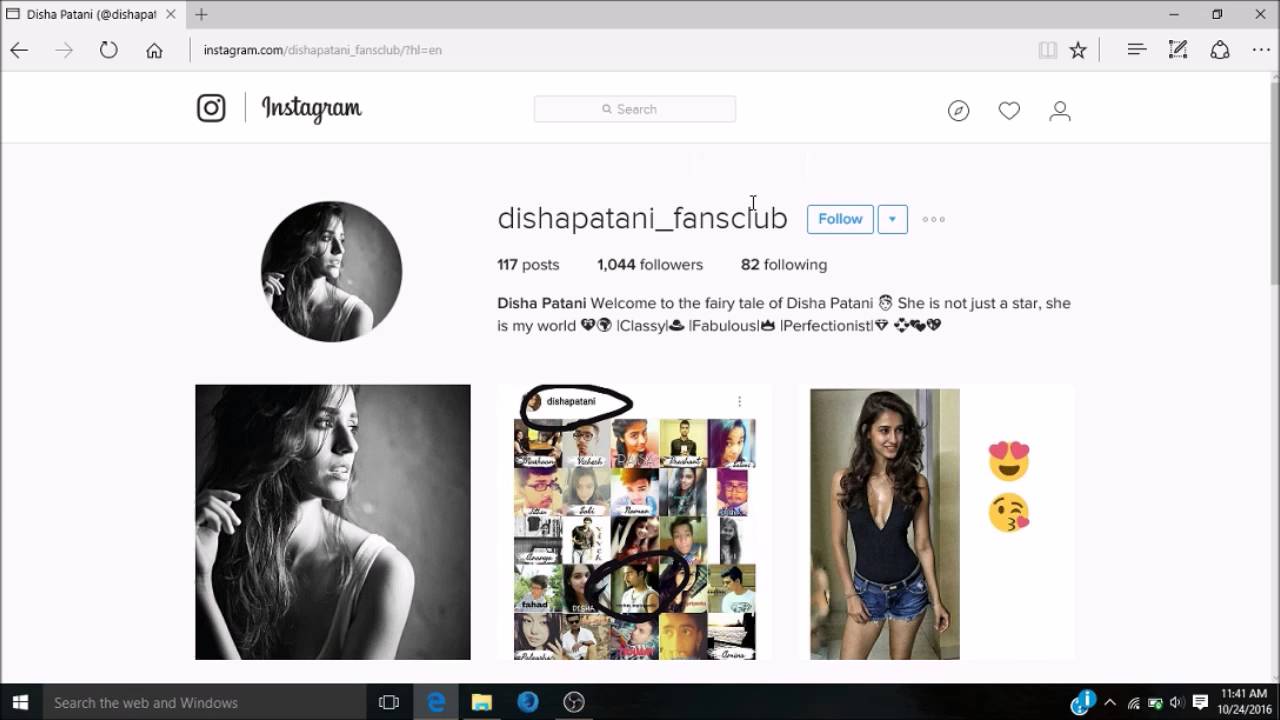Screen dimensions: 1280x720
Task: Follow dishapatani_fansclub
Action: coord(840,219)
